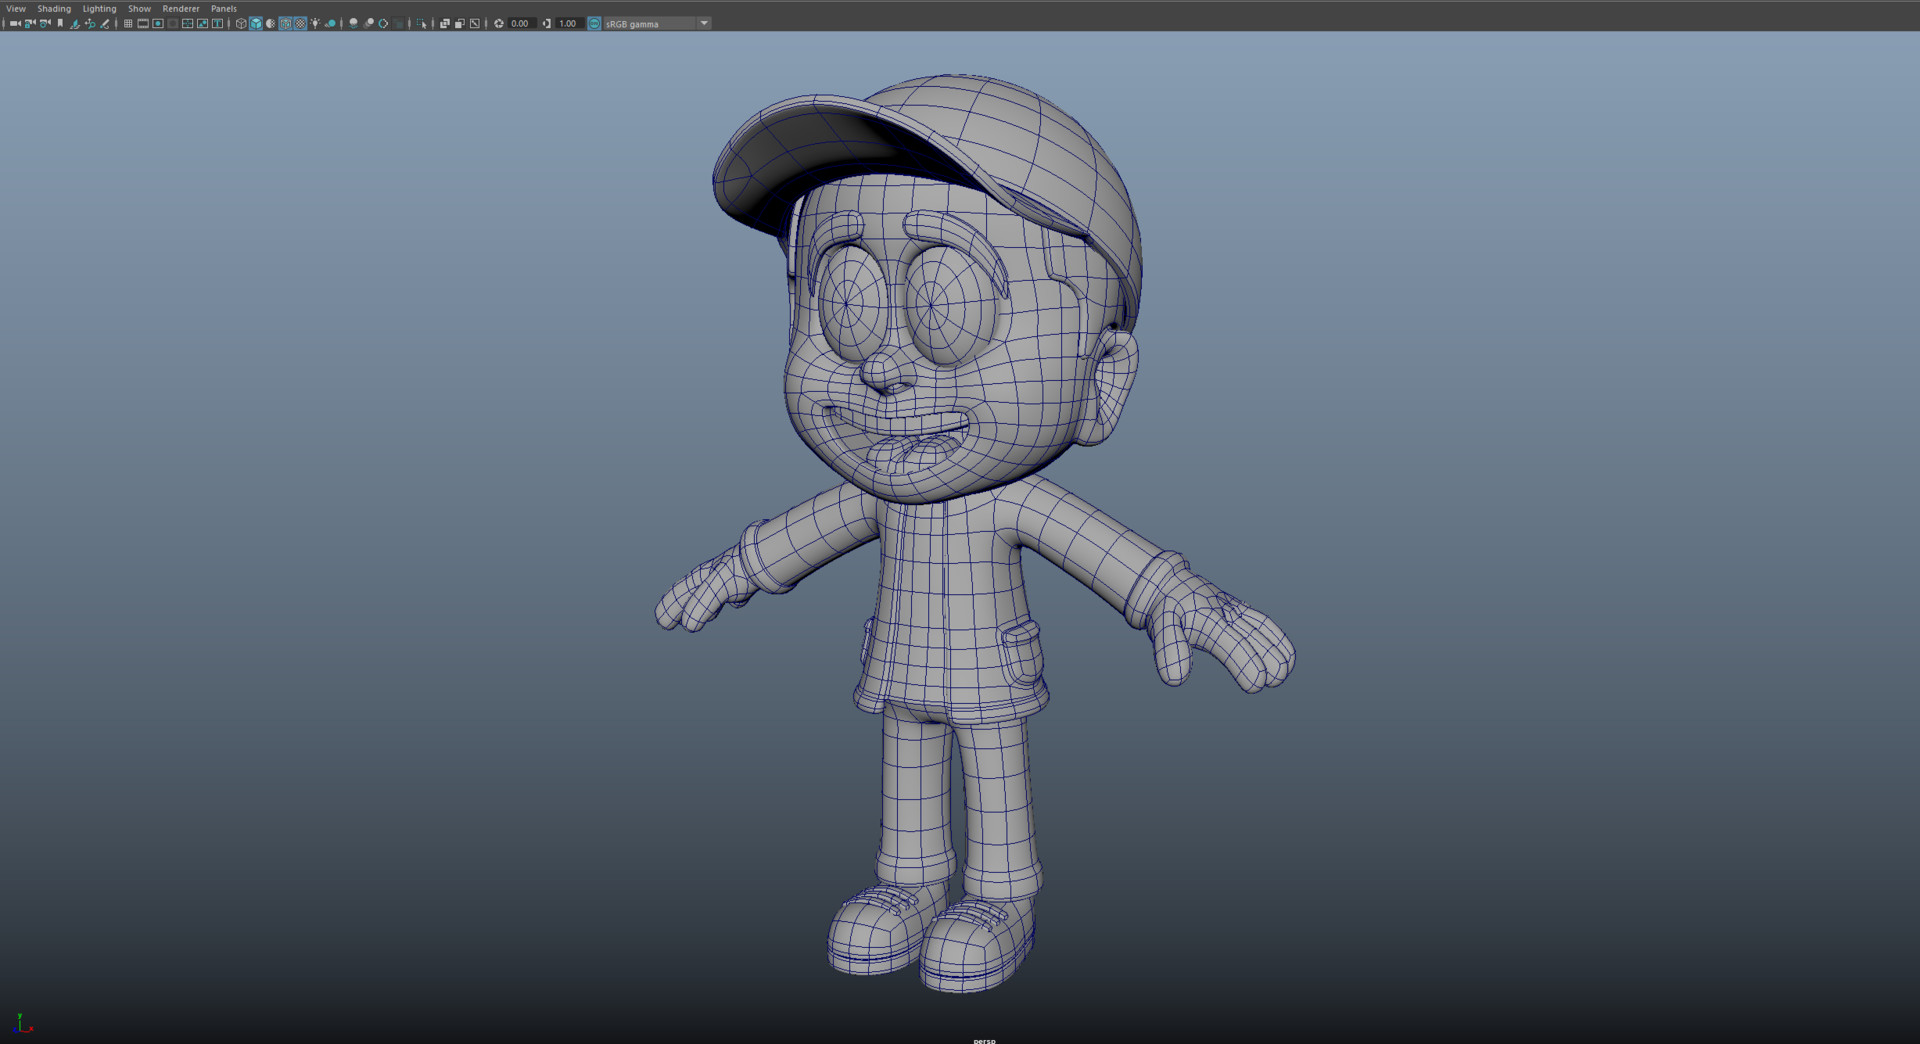Screen dimensions: 1920x1044
Task: Open the Shading menu
Action: point(54,8)
